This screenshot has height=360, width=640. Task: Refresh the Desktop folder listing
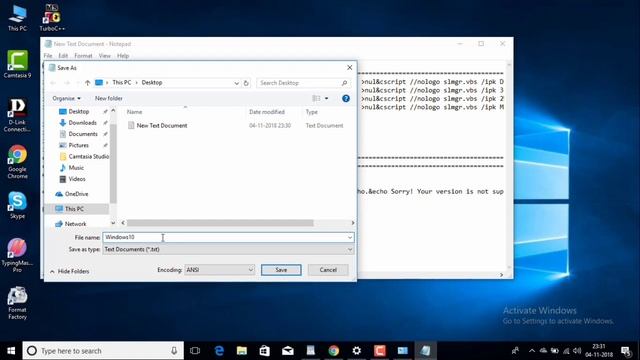click(246, 83)
